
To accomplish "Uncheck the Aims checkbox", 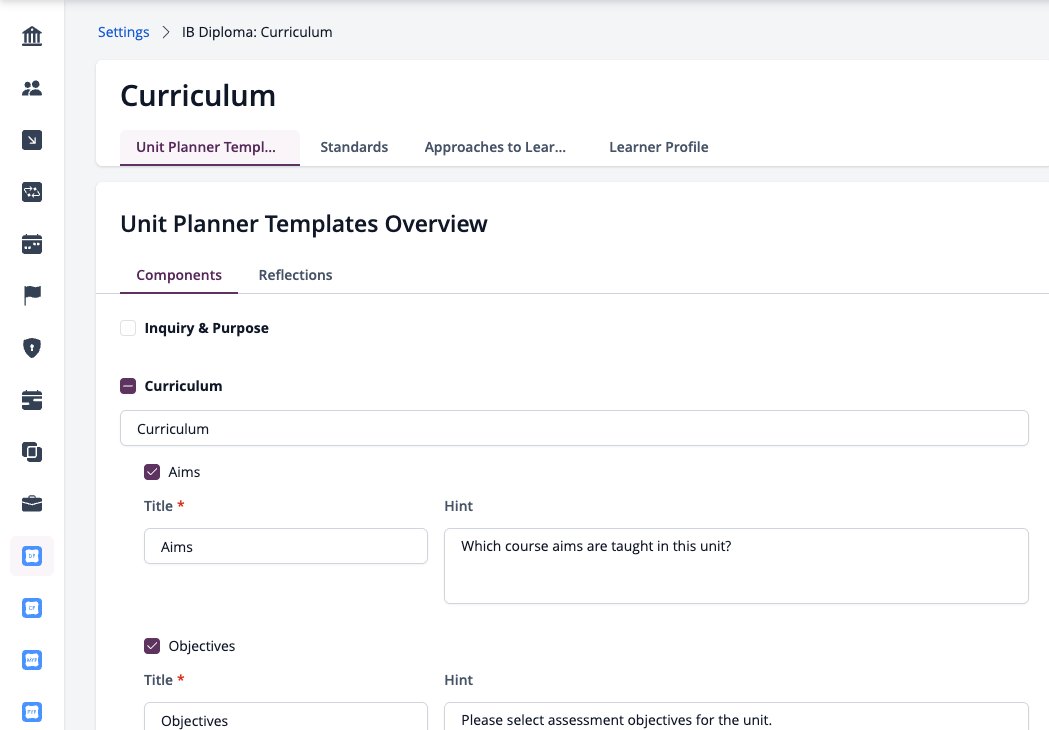I will click(152, 472).
